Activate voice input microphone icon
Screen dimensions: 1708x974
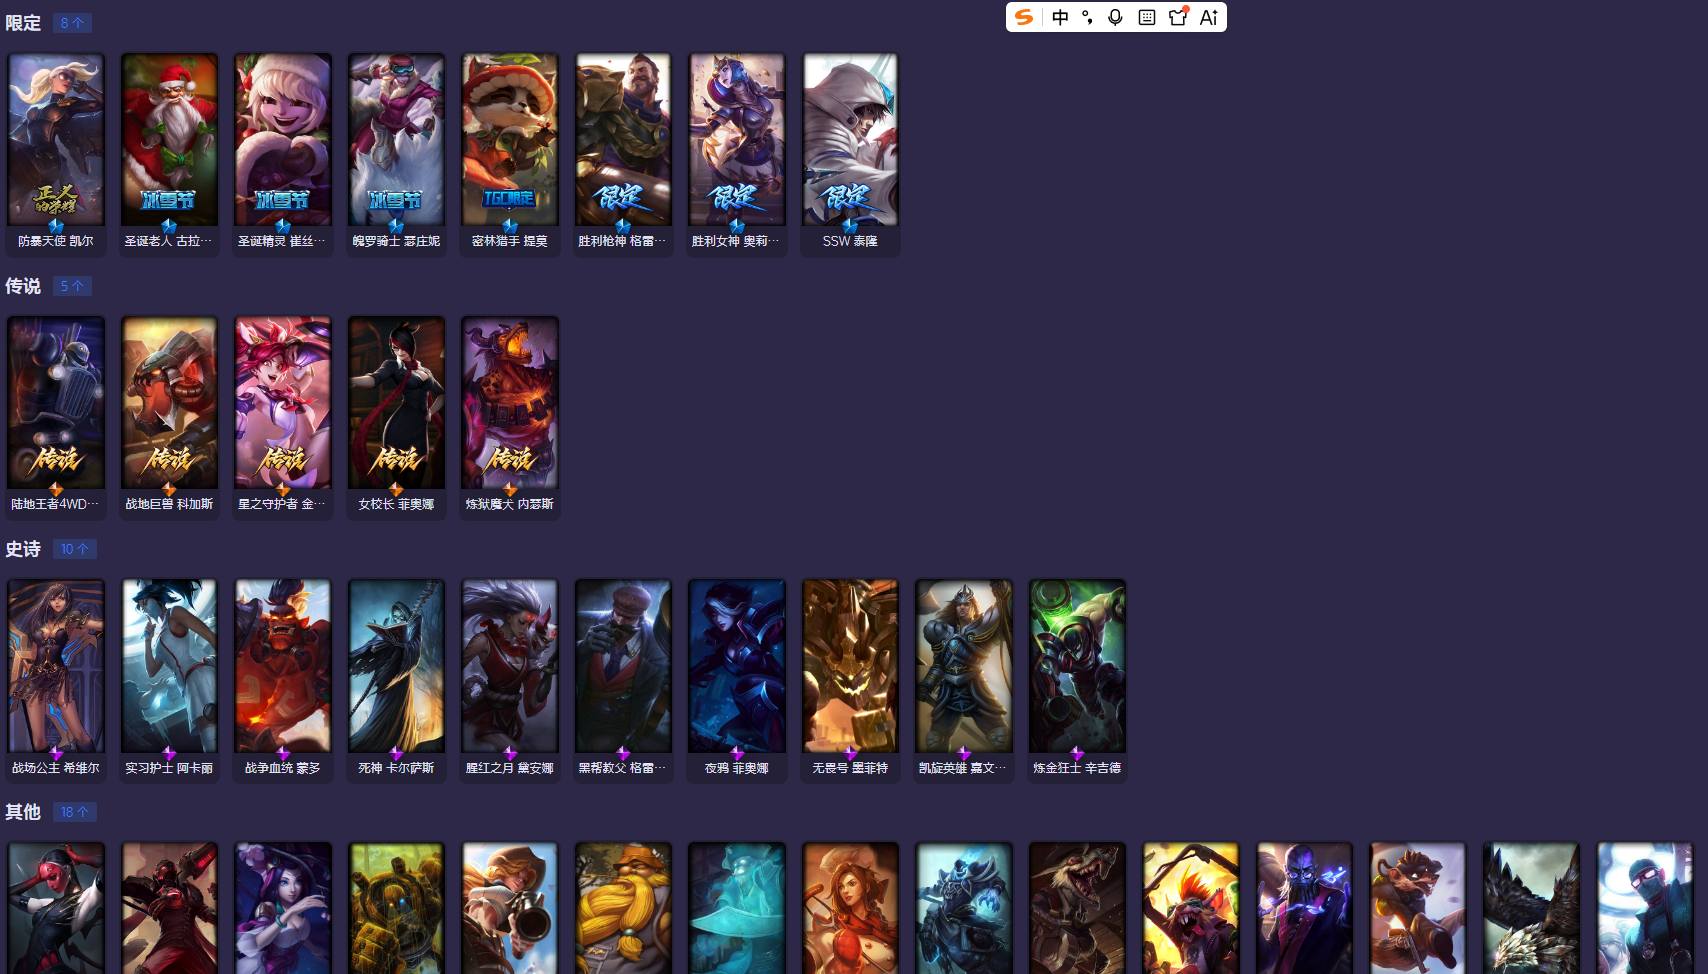coord(1116,17)
